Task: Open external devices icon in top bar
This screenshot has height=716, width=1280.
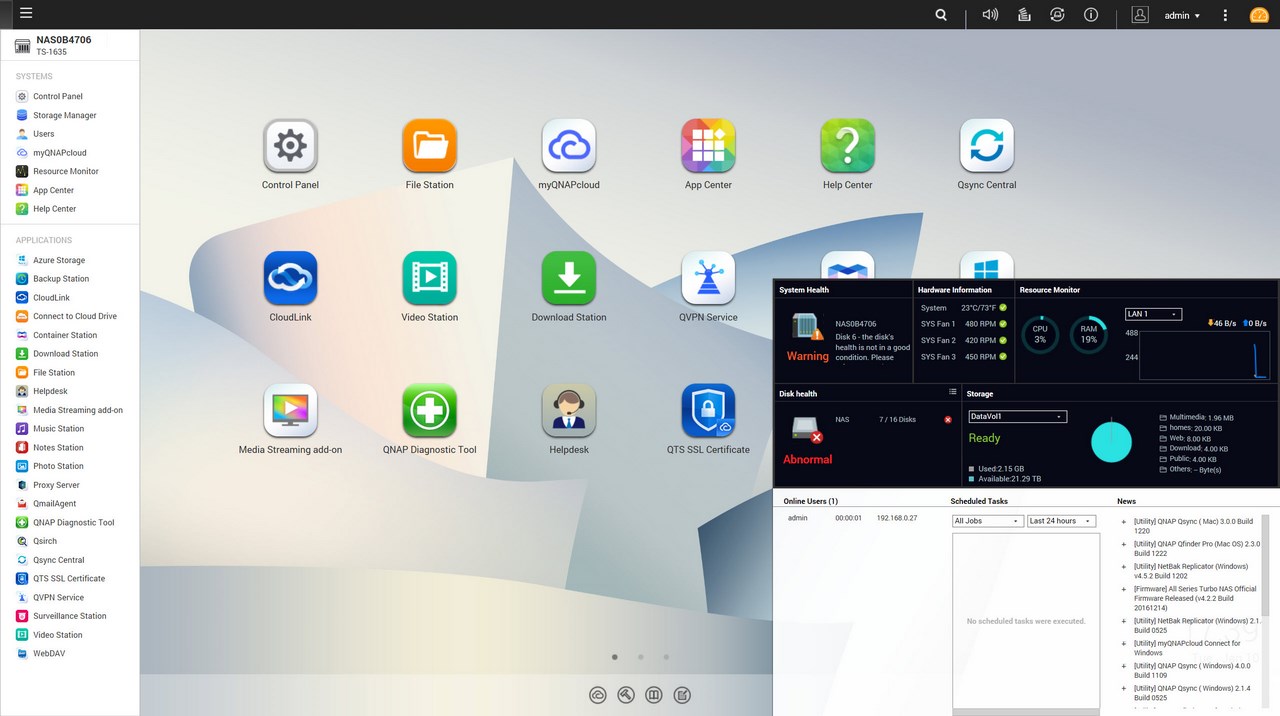Action: click(1057, 15)
